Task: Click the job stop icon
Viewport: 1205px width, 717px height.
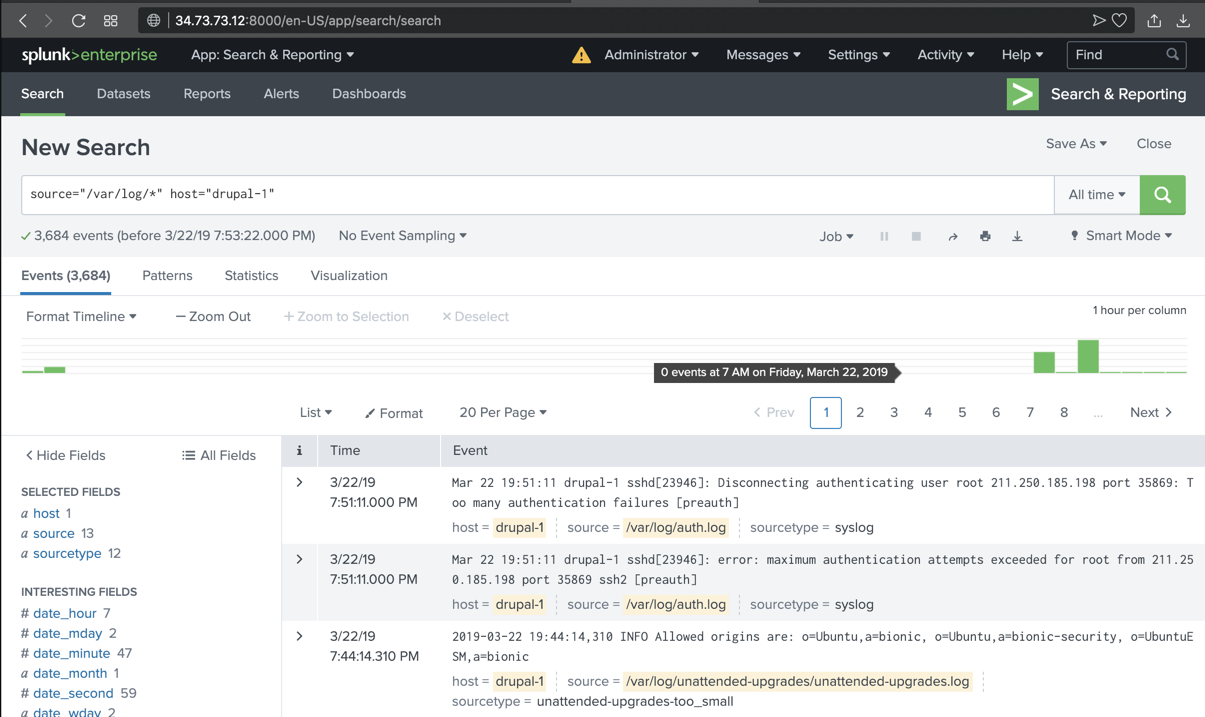Action: (916, 237)
